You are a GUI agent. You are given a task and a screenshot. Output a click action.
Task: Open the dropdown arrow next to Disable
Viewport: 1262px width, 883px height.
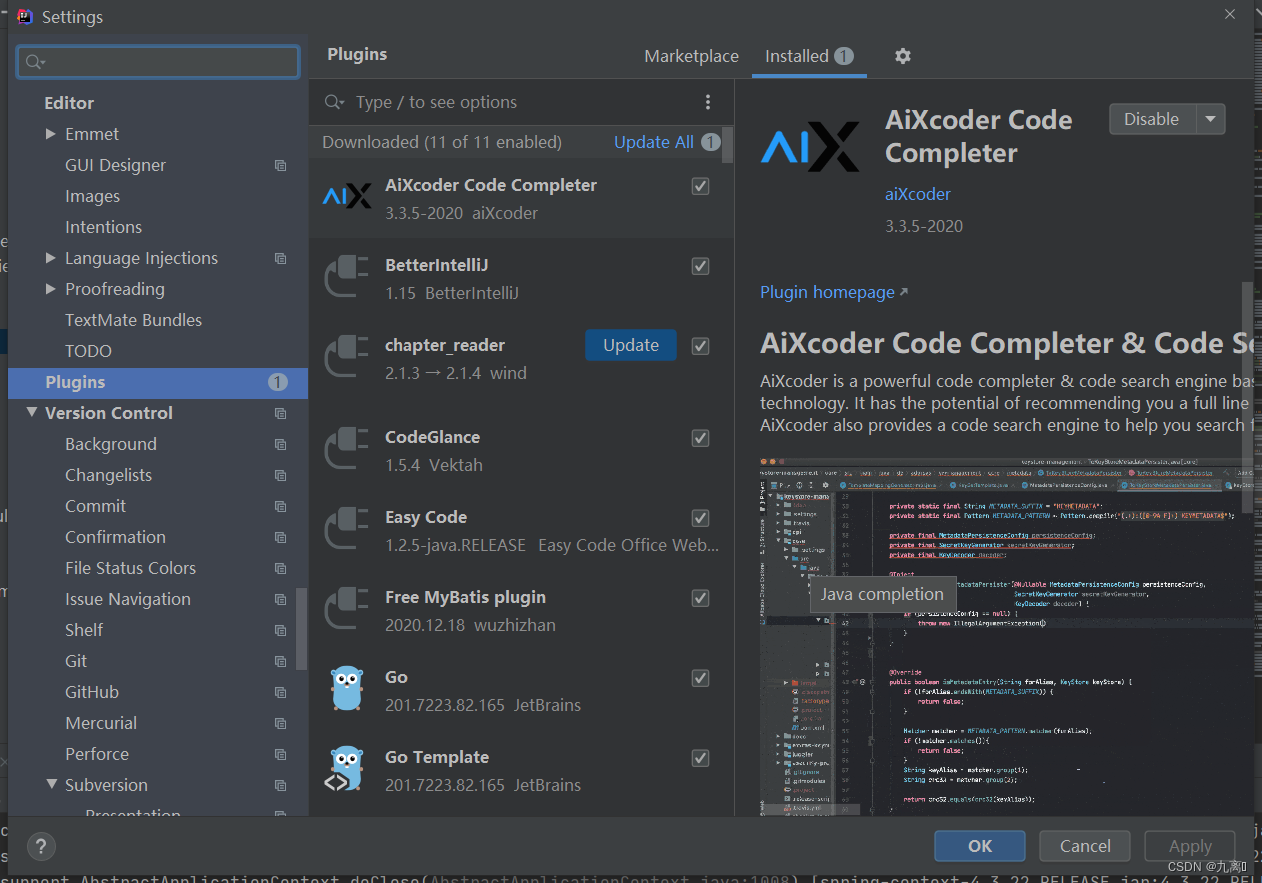point(1210,119)
